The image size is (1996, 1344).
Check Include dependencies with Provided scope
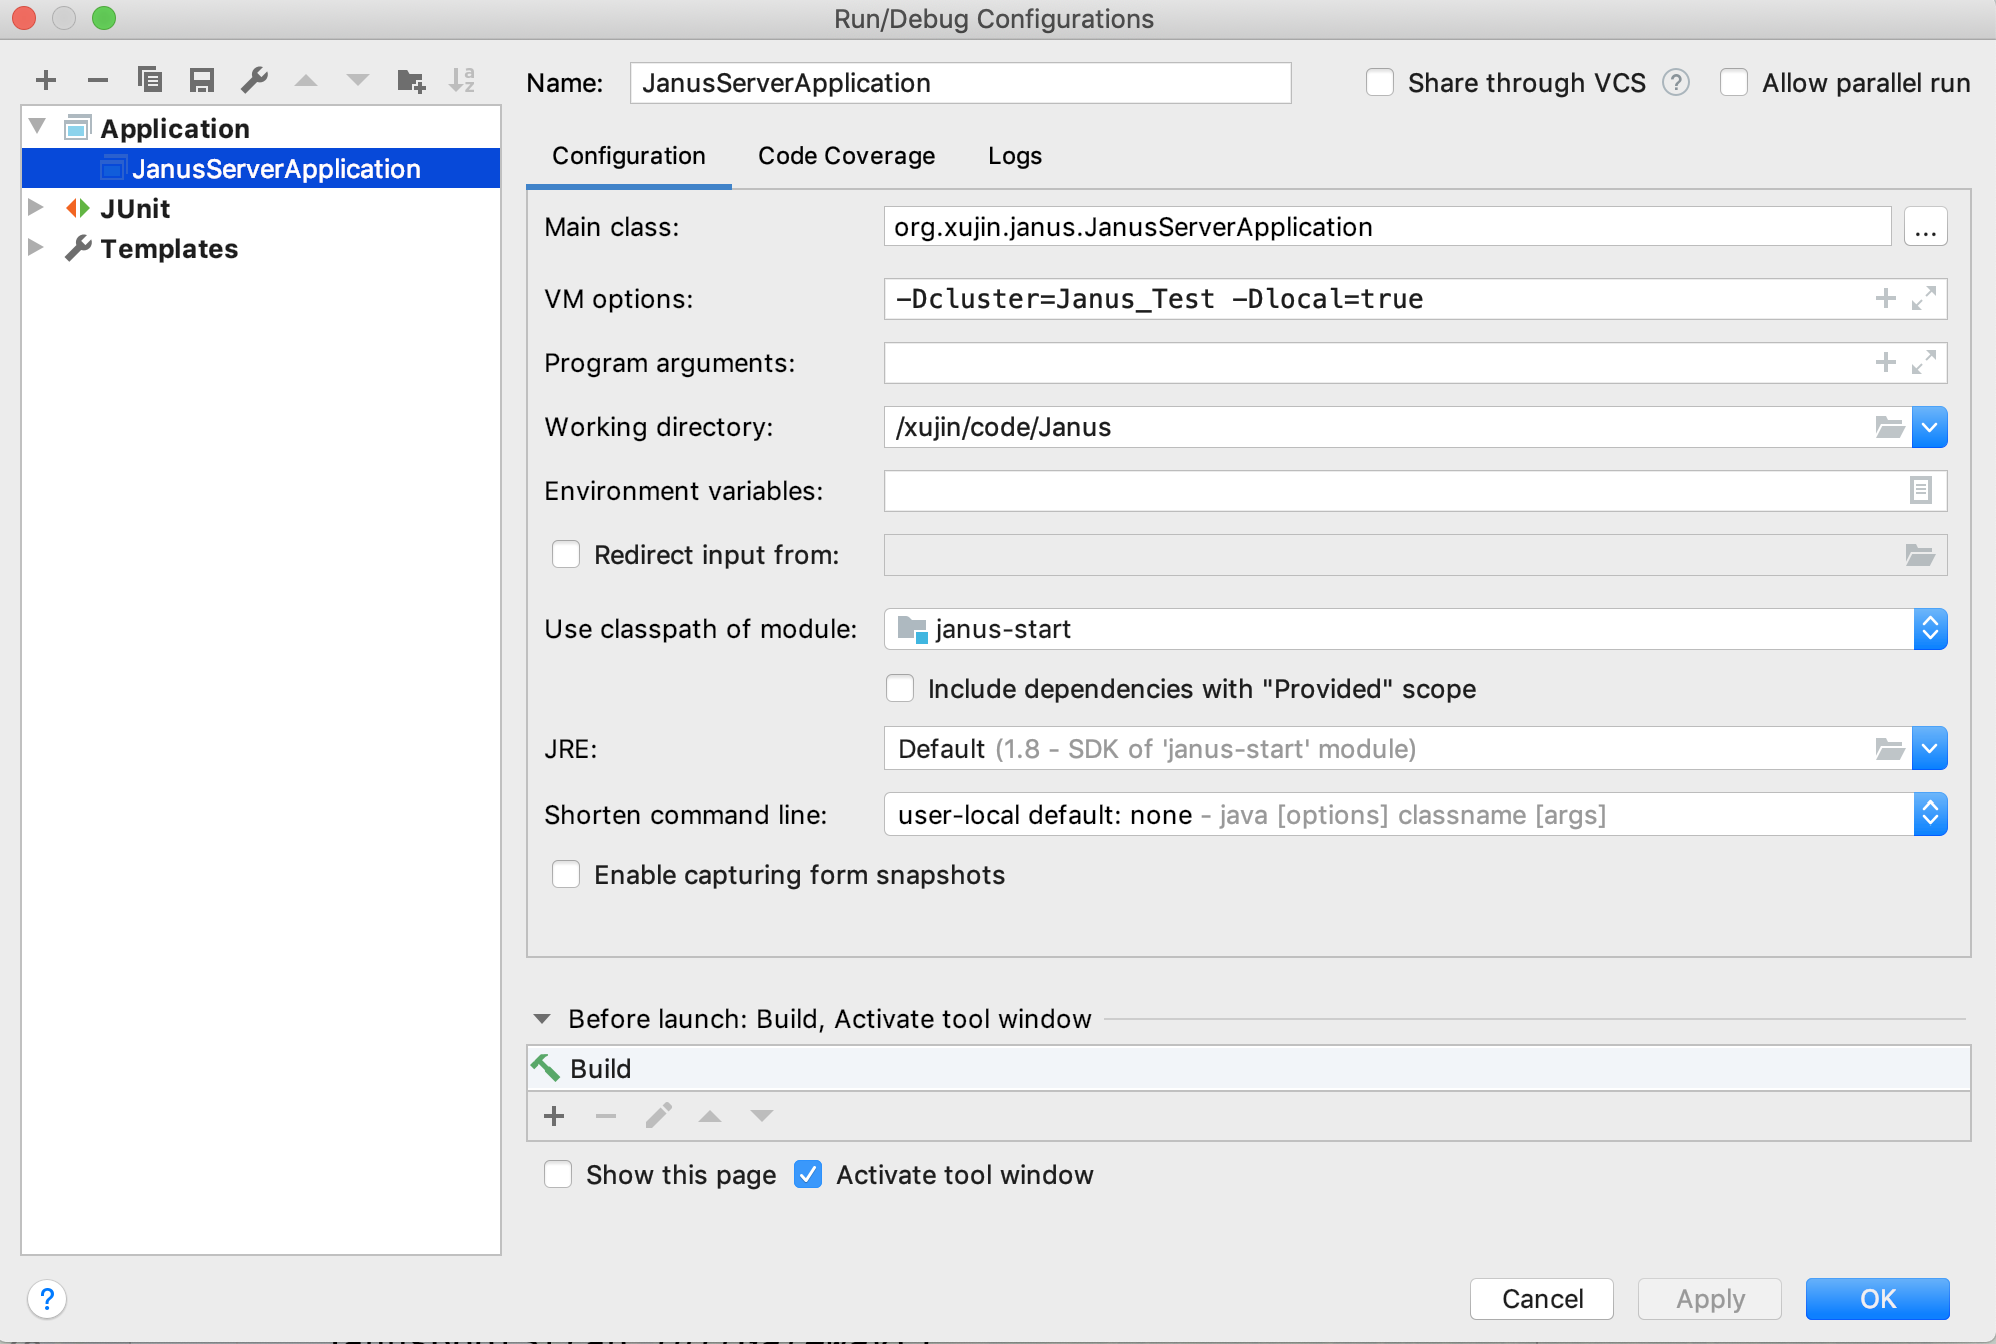tap(900, 688)
